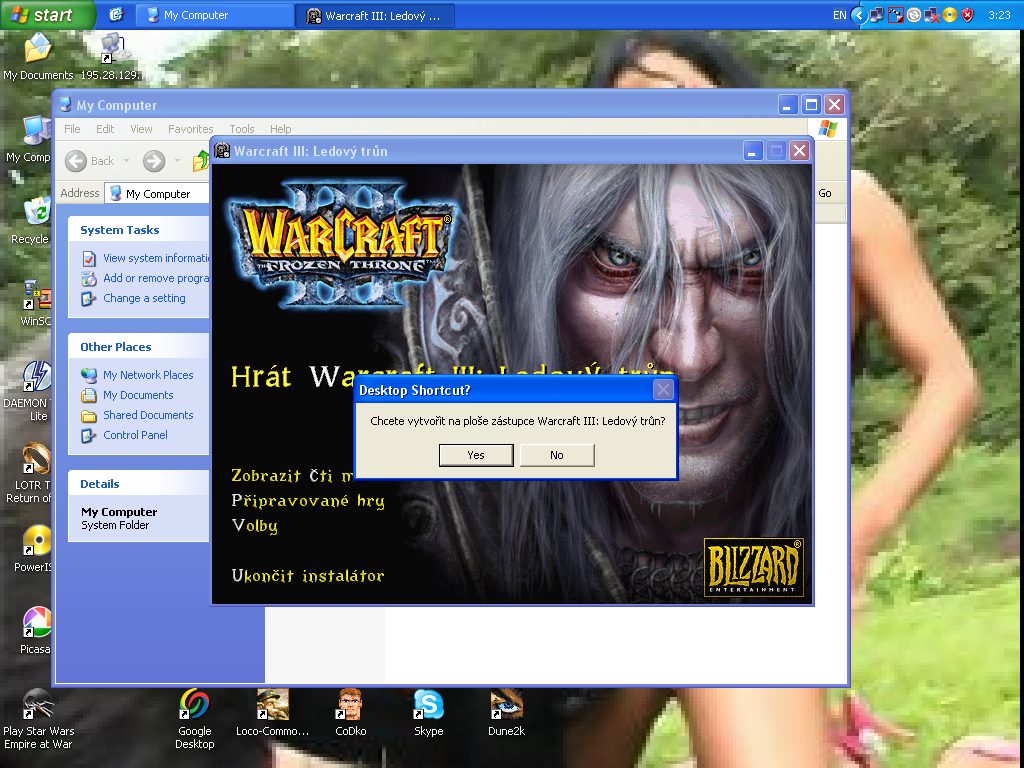Click Shared Documents folder icon

[x=89, y=416]
